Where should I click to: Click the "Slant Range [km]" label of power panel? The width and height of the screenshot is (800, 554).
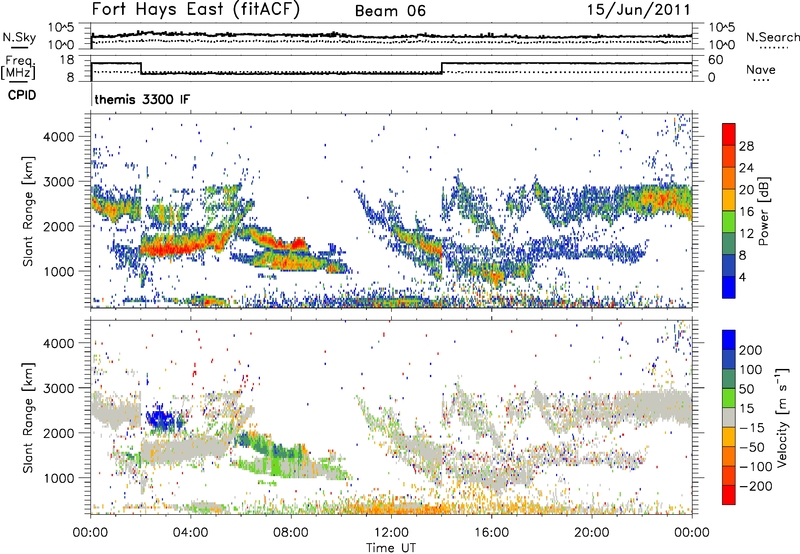[28, 211]
